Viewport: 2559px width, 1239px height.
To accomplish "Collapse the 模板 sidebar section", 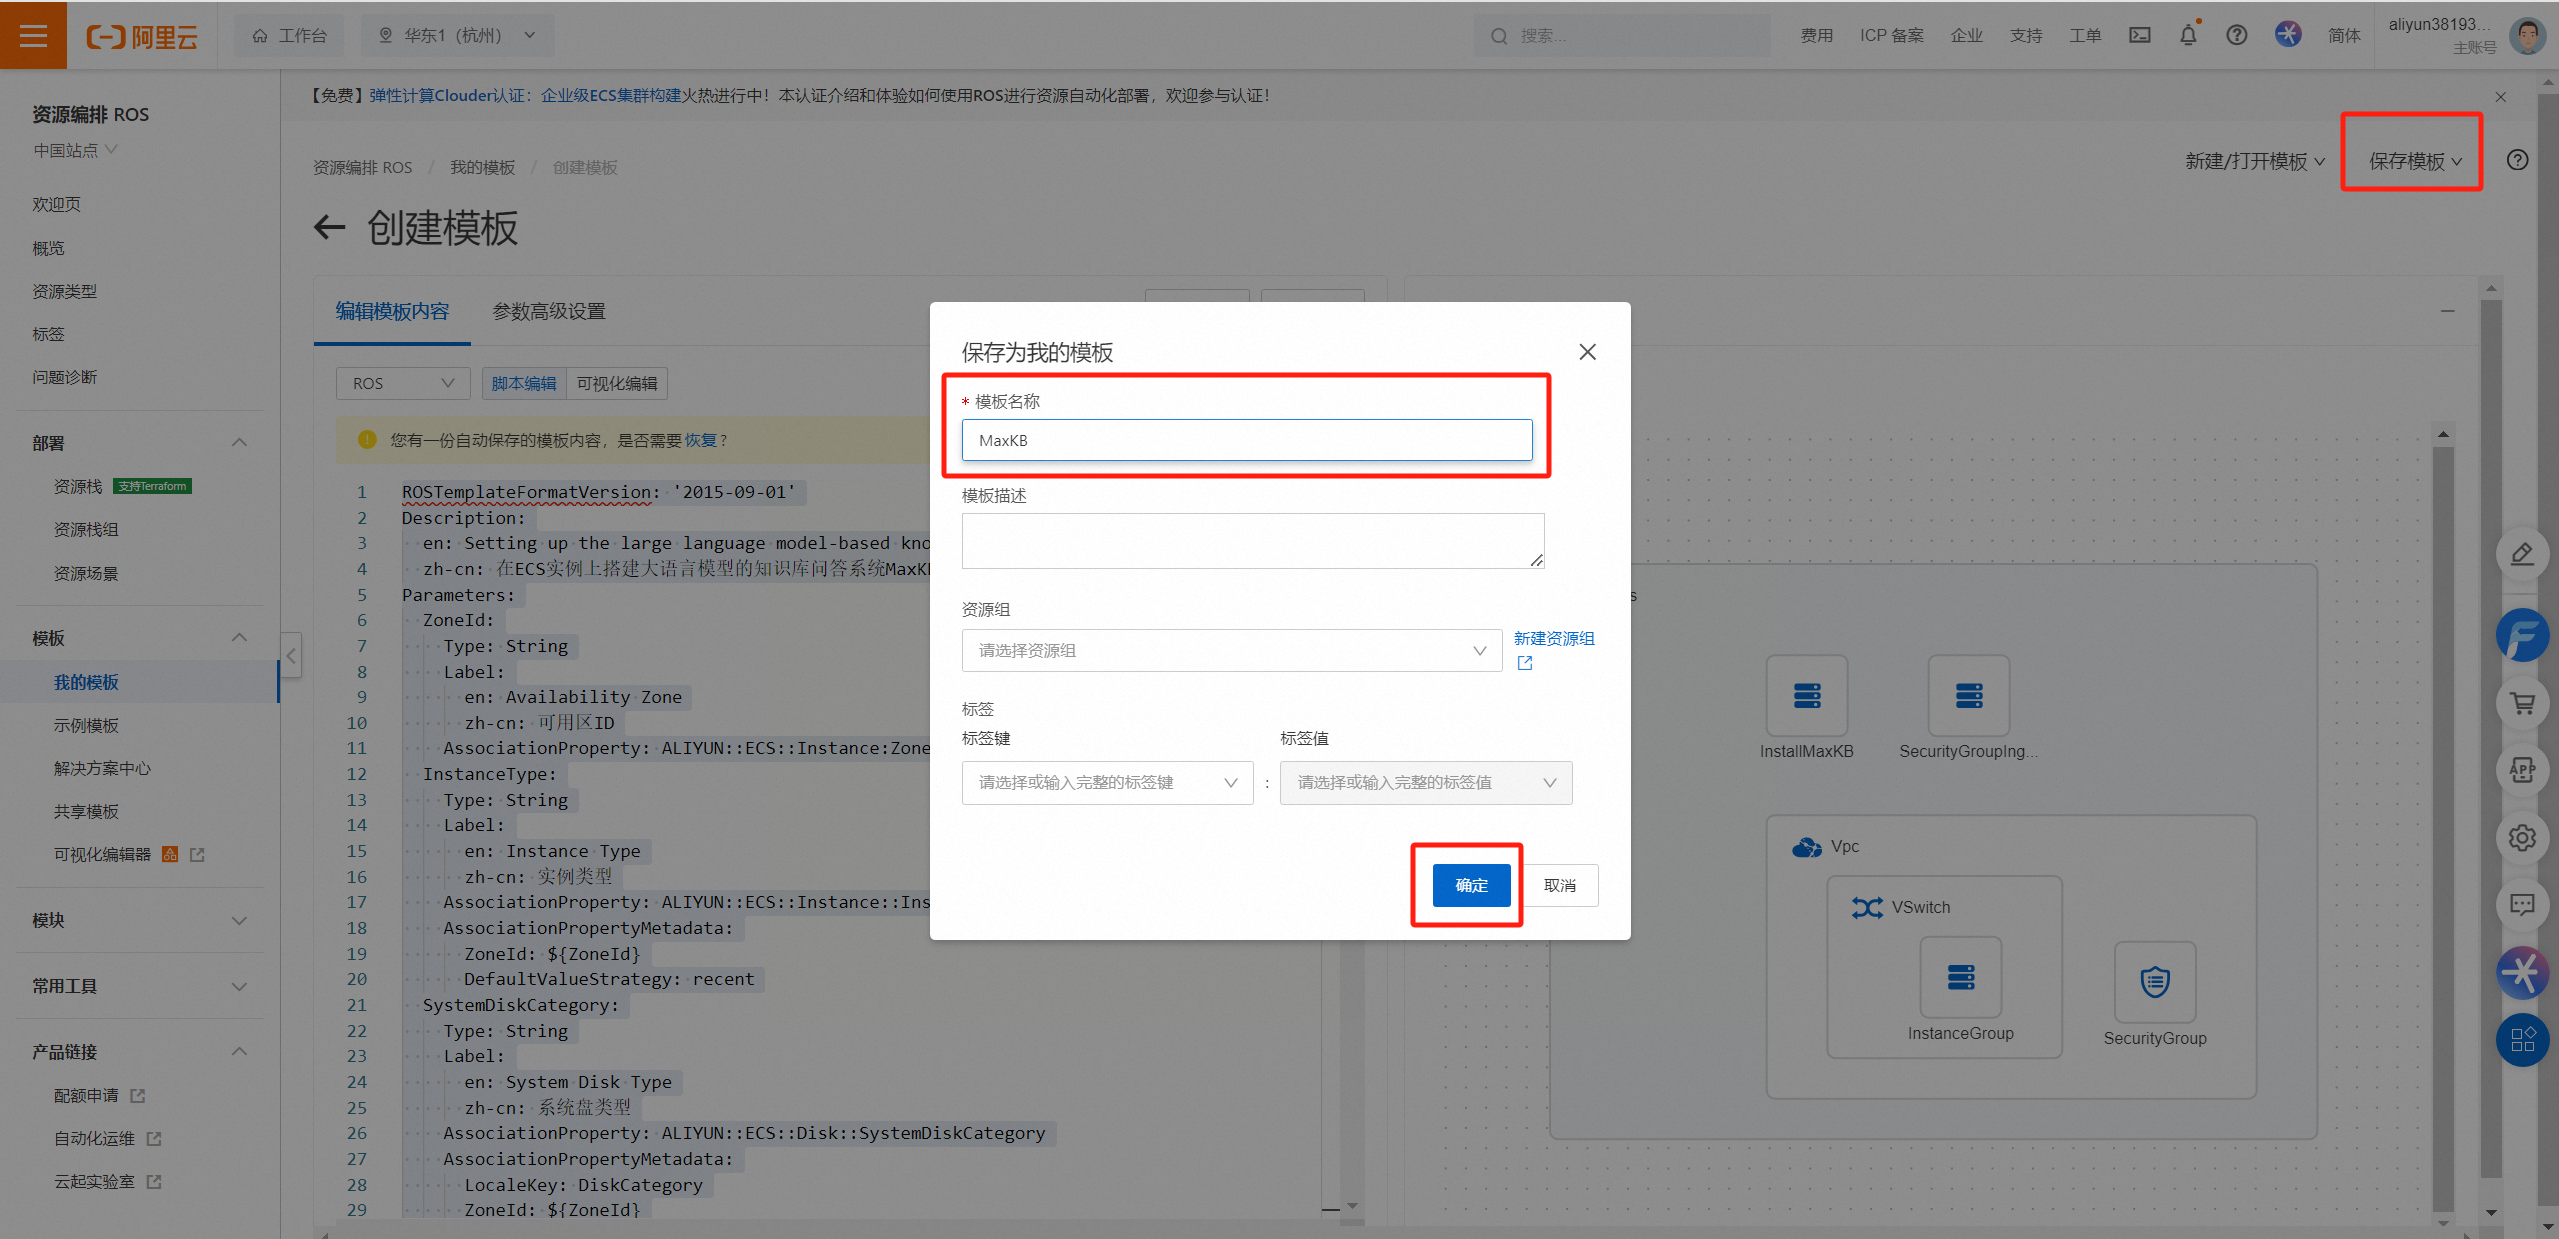I will (239, 638).
